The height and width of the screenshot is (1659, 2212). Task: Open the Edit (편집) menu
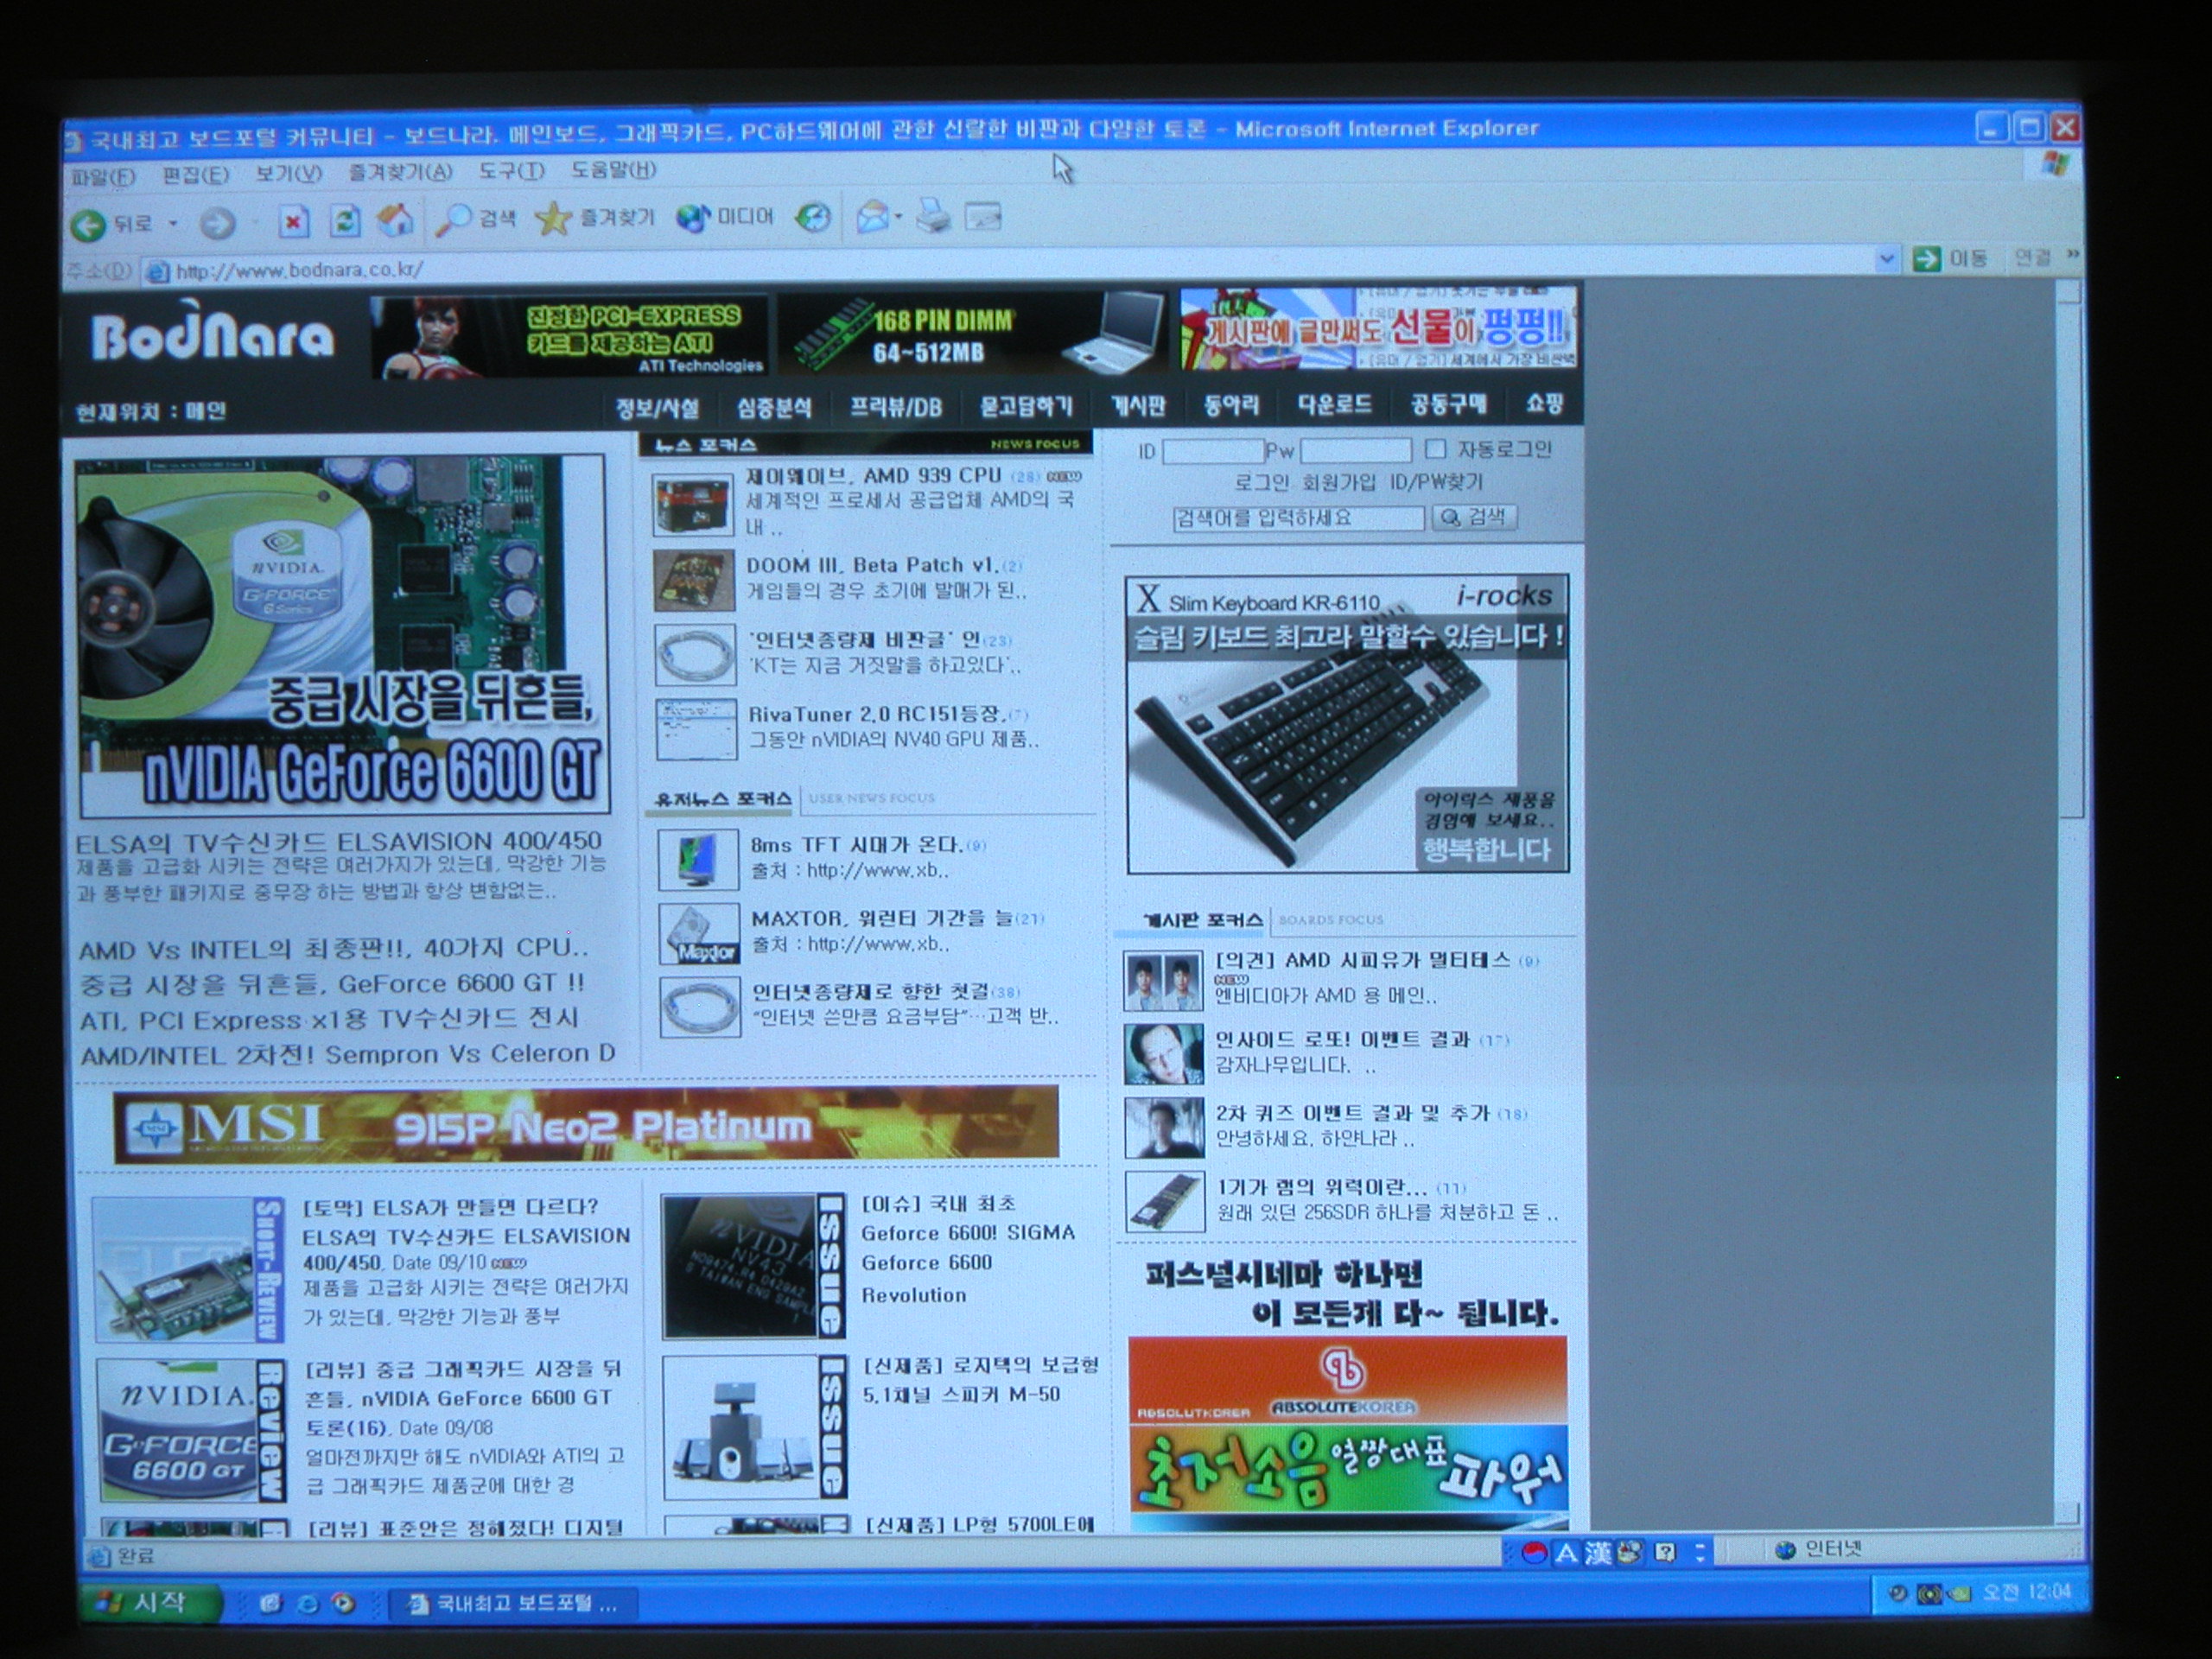(195, 175)
